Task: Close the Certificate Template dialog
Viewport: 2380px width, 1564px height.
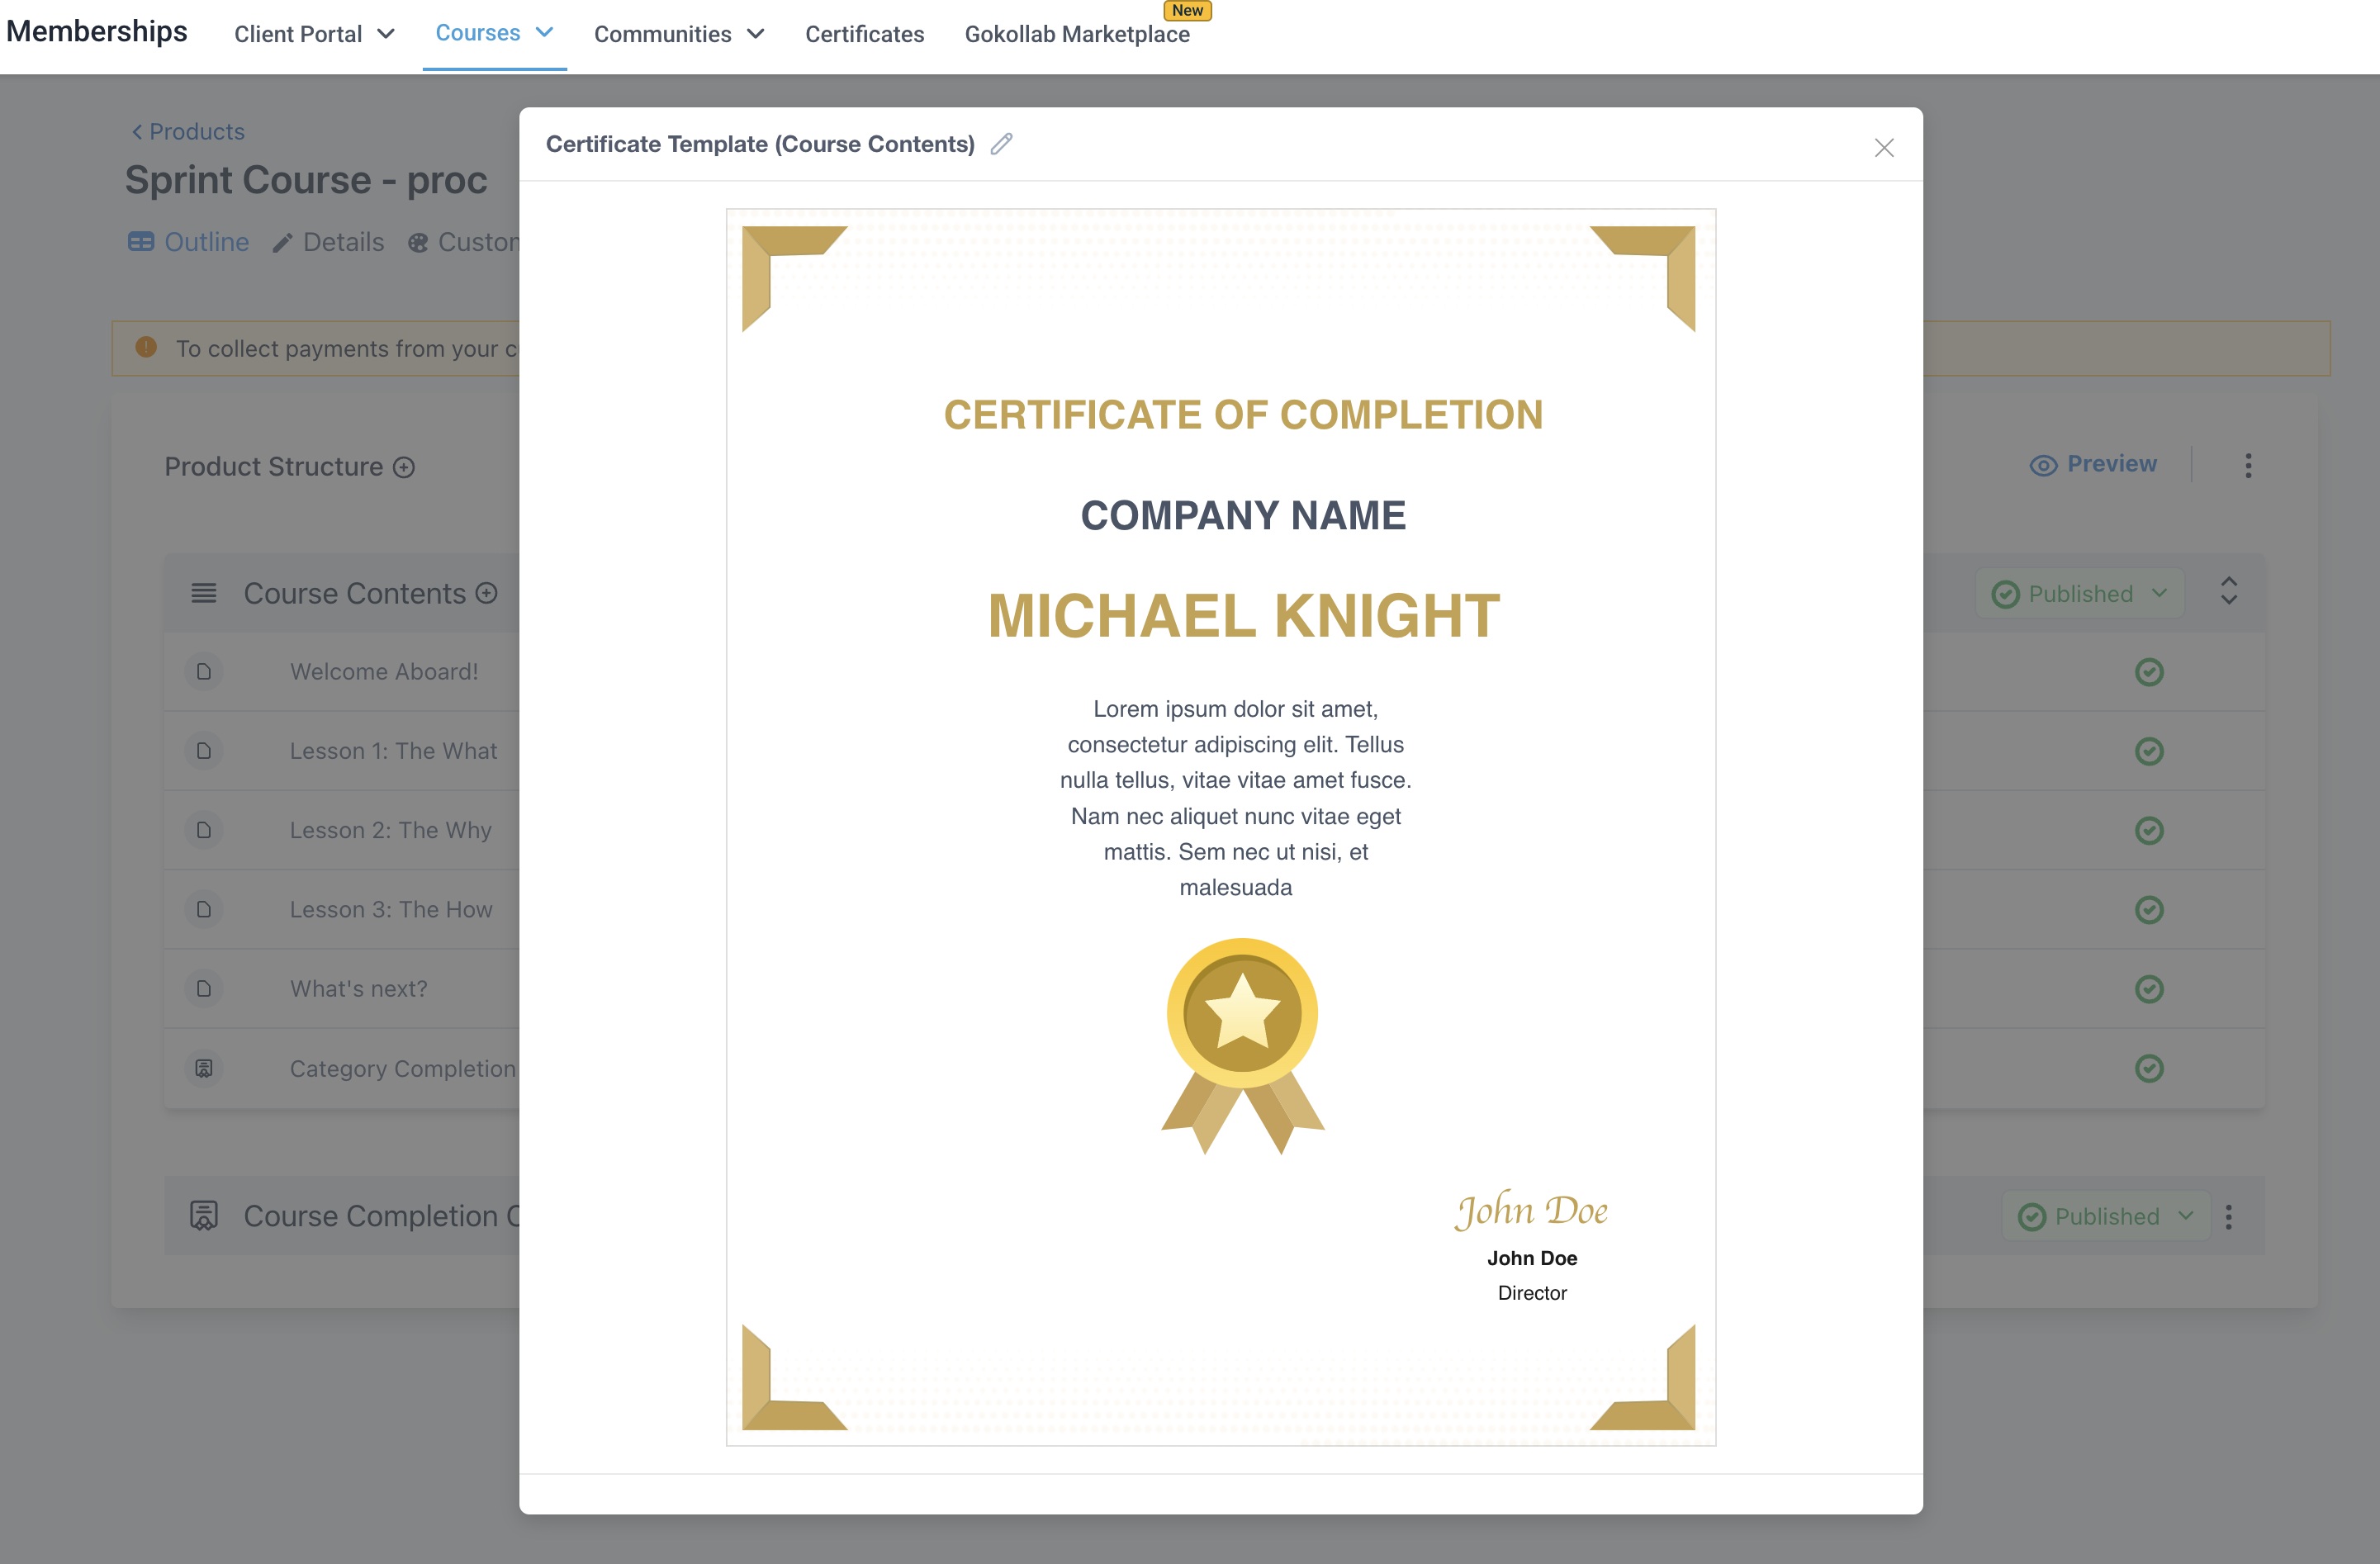Action: (x=1884, y=148)
